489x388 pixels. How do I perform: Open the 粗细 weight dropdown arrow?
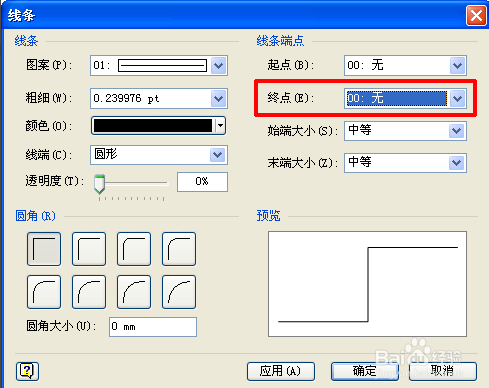pyautogui.click(x=219, y=98)
